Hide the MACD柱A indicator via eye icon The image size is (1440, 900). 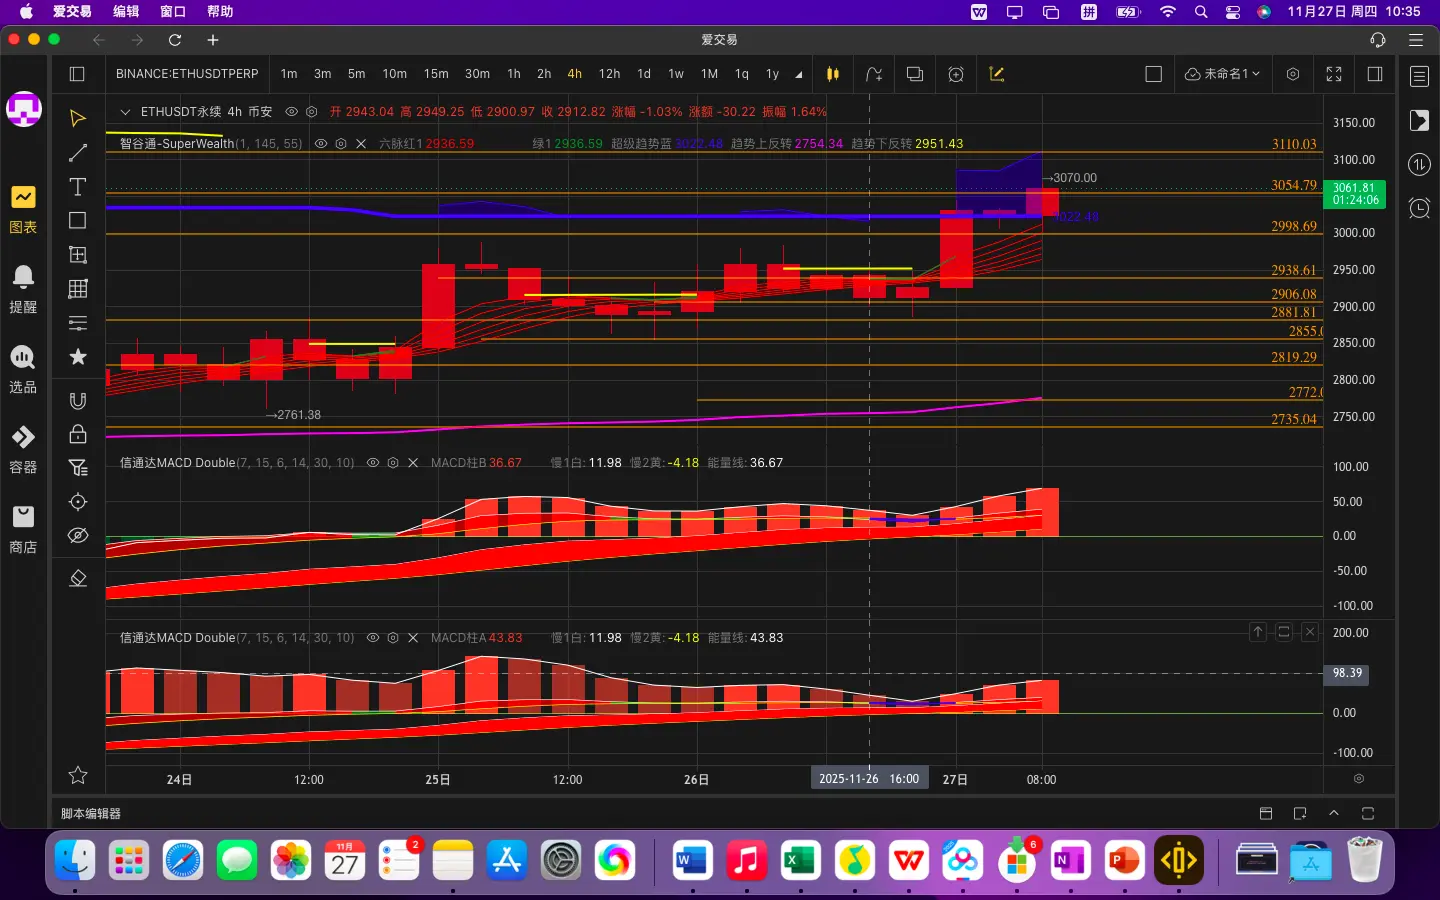click(373, 638)
